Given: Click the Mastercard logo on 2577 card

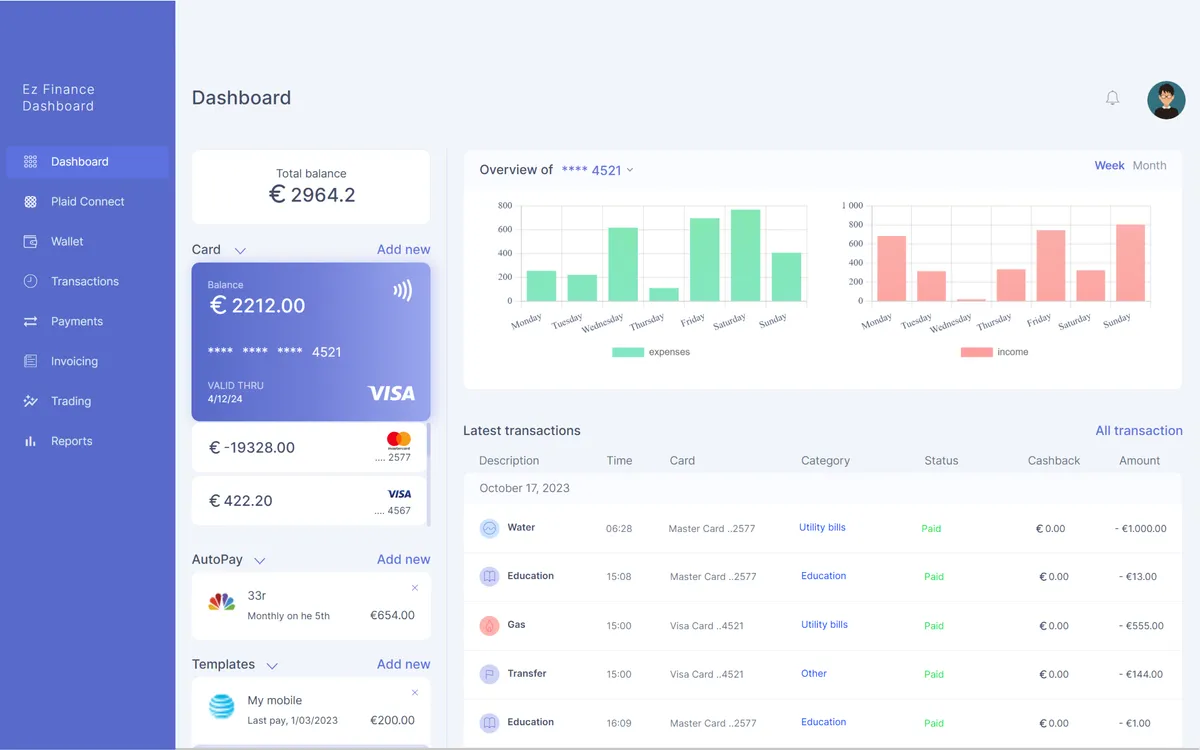Looking at the screenshot, I should pyautogui.click(x=399, y=440).
